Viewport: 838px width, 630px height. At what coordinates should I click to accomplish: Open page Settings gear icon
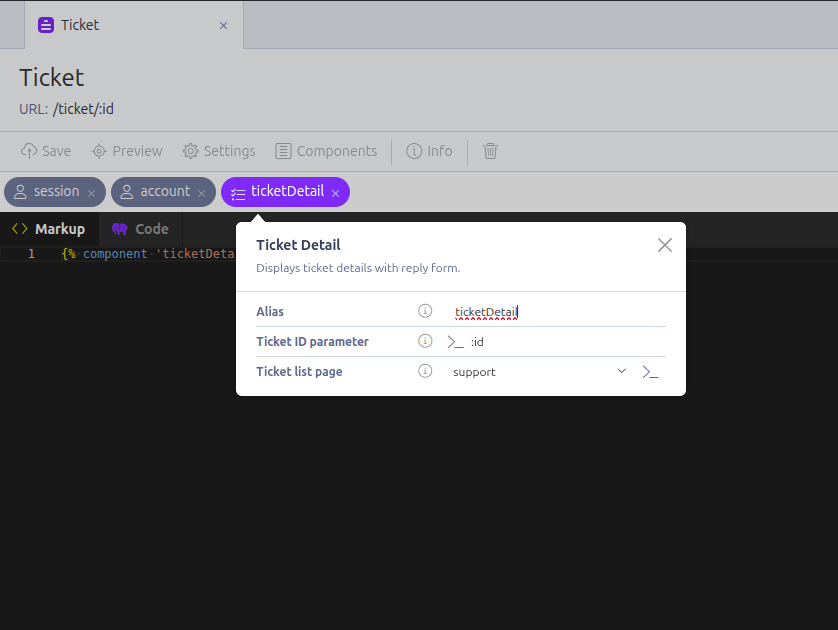190,151
